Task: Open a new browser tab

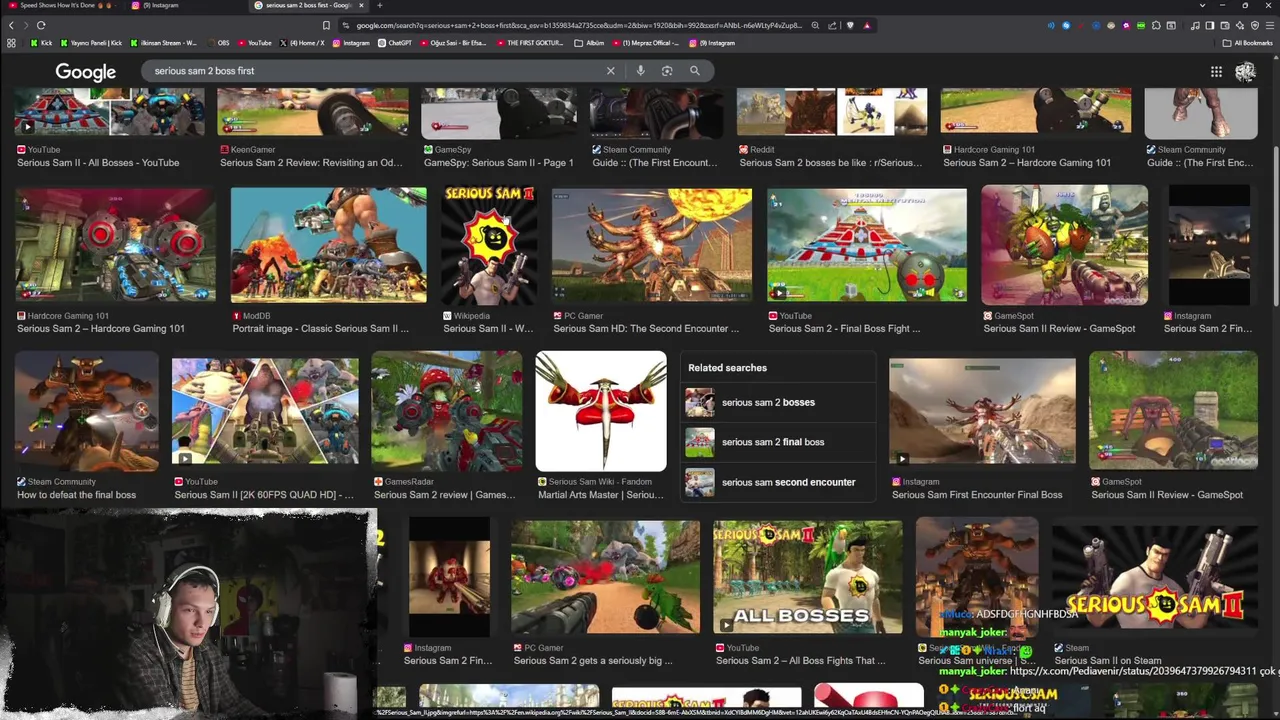Action: (x=380, y=5)
